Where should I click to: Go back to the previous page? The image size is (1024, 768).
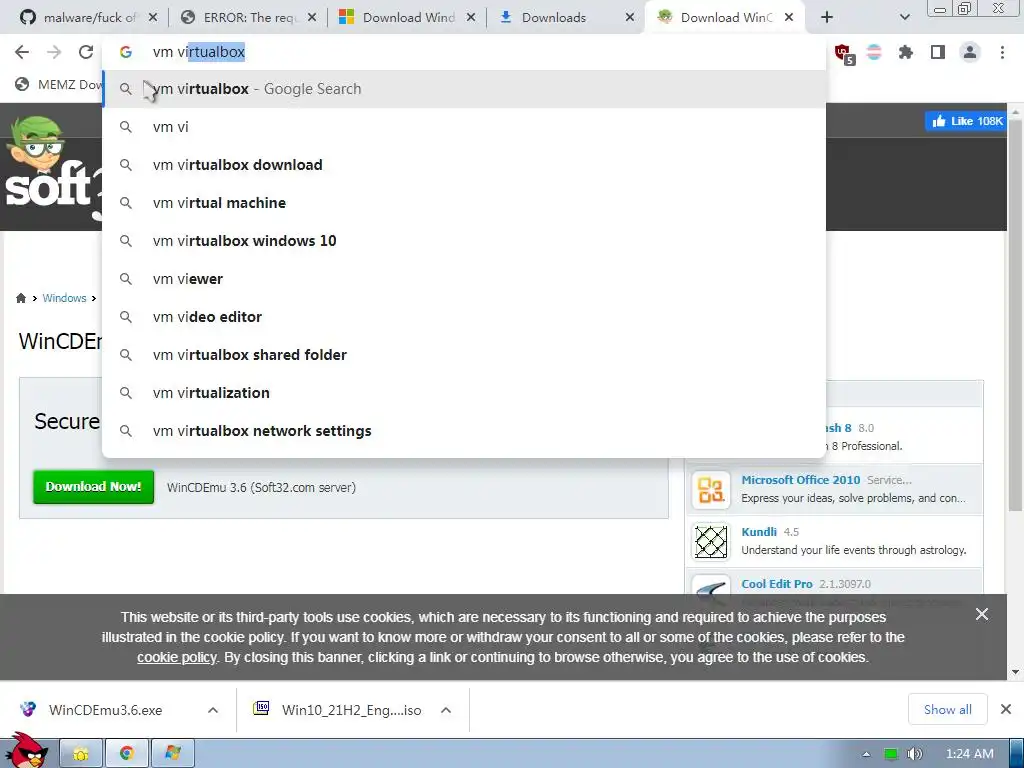click(x=22, y=52)
